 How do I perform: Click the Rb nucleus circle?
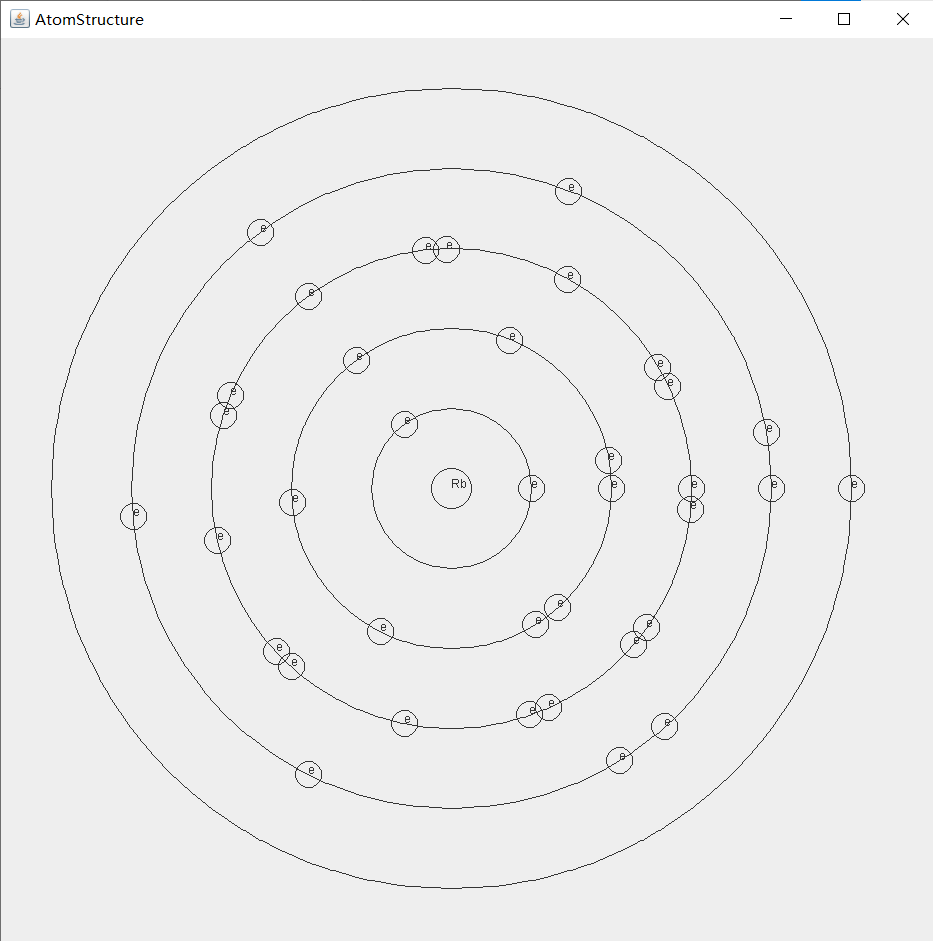coord(451,489)
